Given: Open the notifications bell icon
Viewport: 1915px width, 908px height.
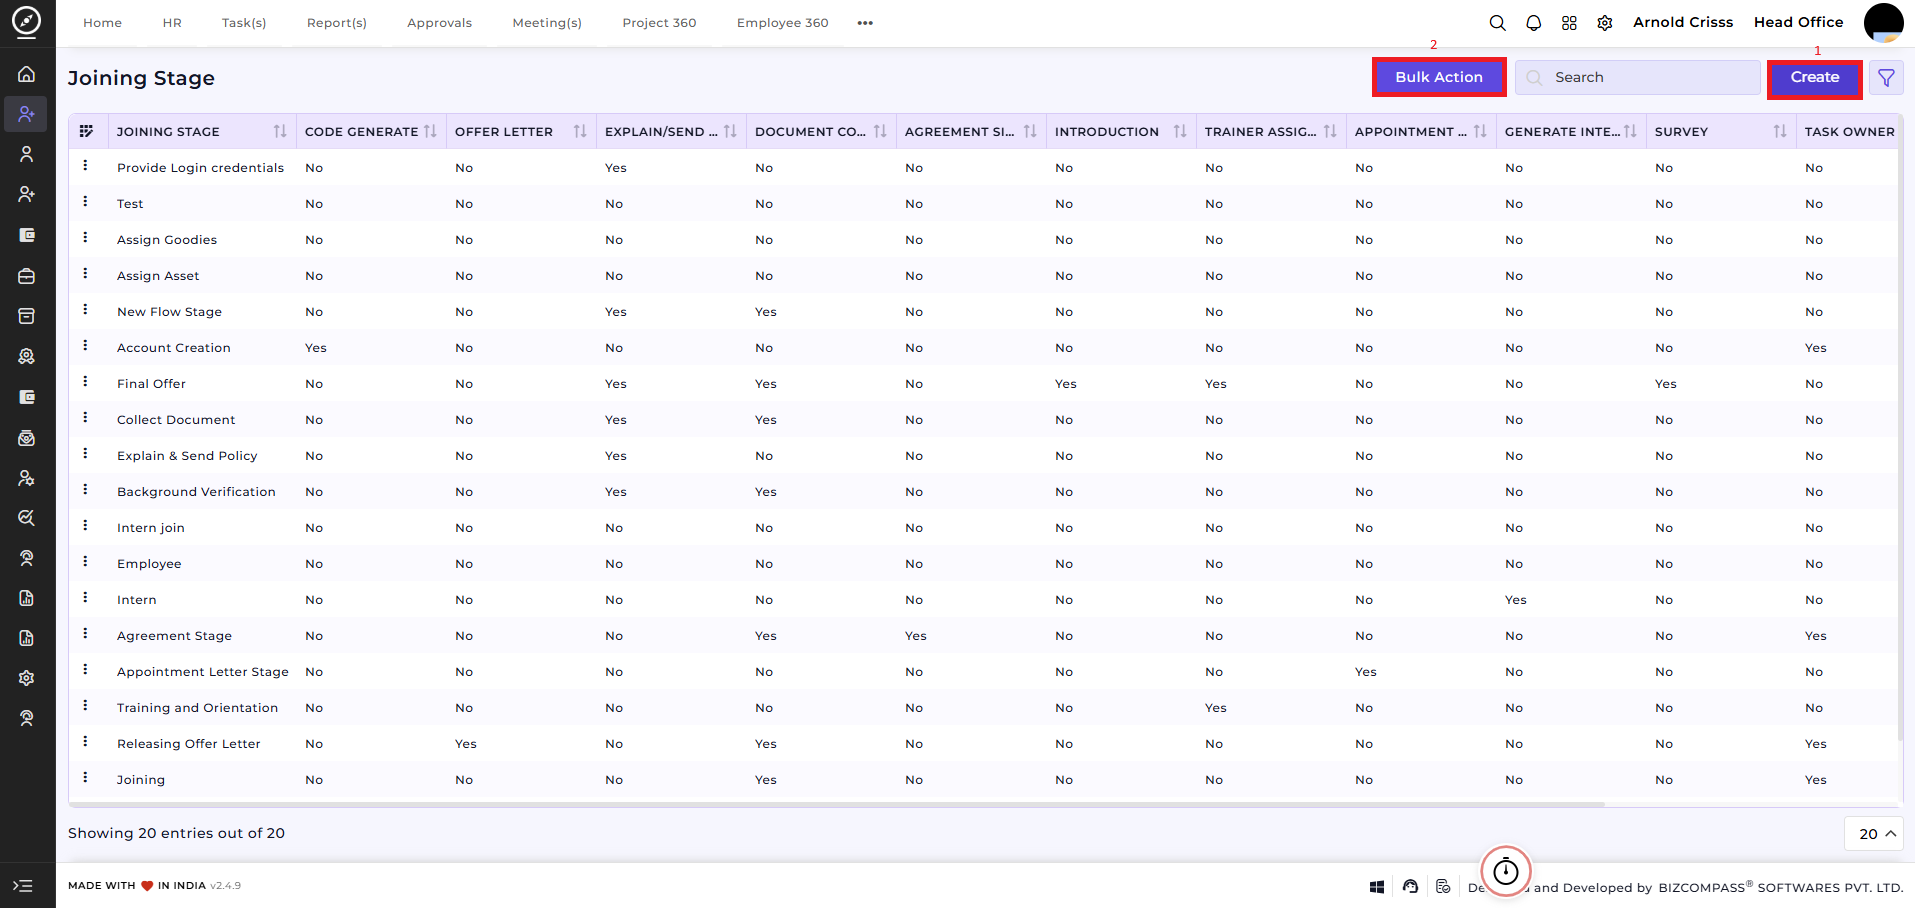Looking at the screenshot, I should coord(1533,23).
